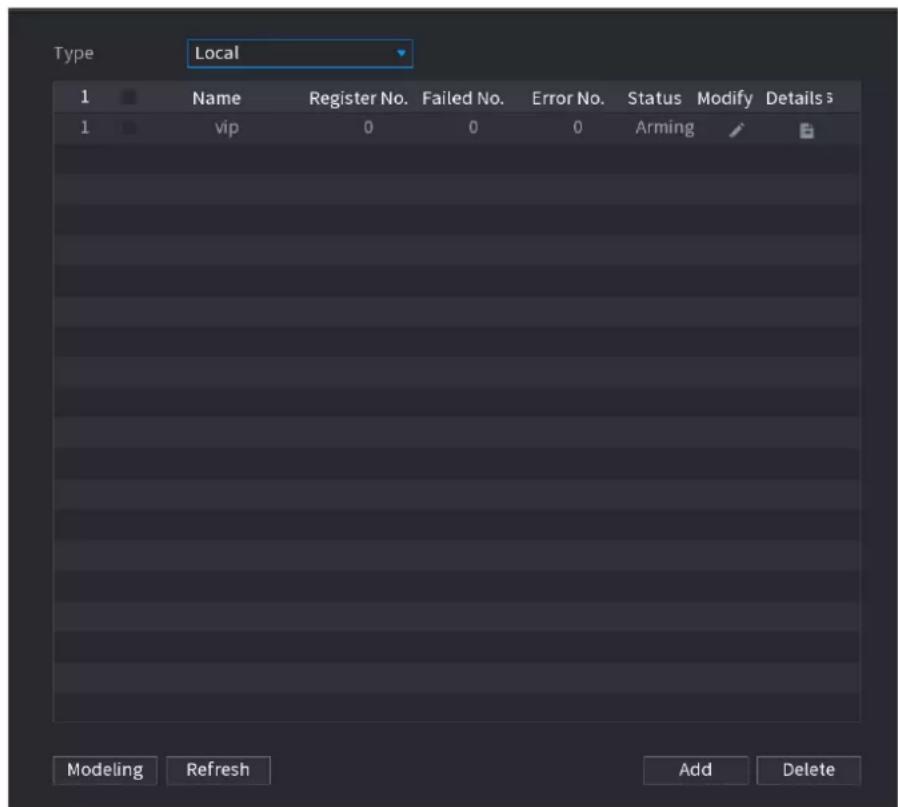Click the Delete button
The height and width of the screenshot is (807, 898).
(808, 770)
